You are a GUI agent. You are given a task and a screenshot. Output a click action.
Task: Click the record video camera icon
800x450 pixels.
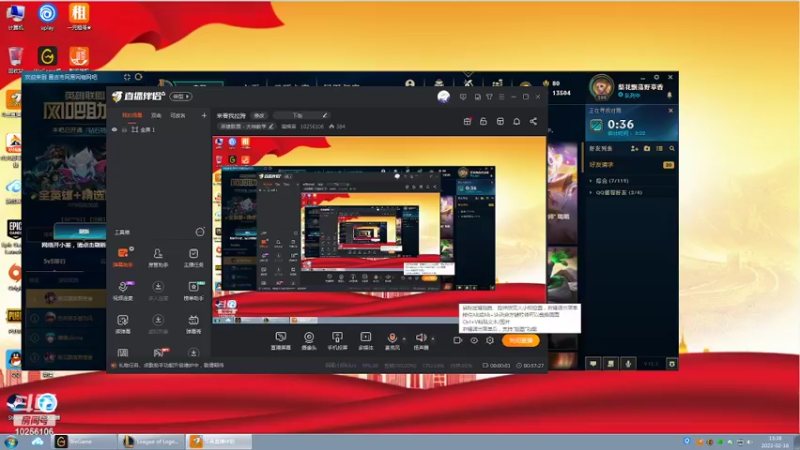458,340
